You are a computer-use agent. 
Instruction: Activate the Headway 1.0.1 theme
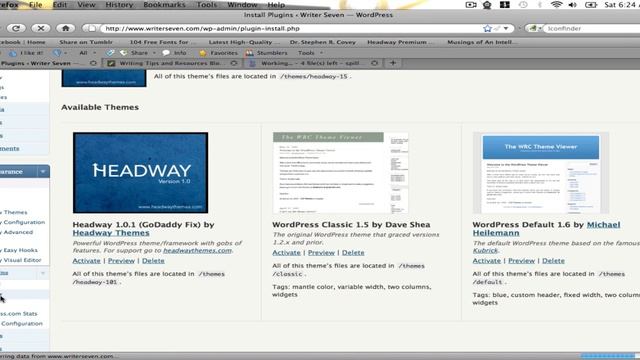pos(86,260)
